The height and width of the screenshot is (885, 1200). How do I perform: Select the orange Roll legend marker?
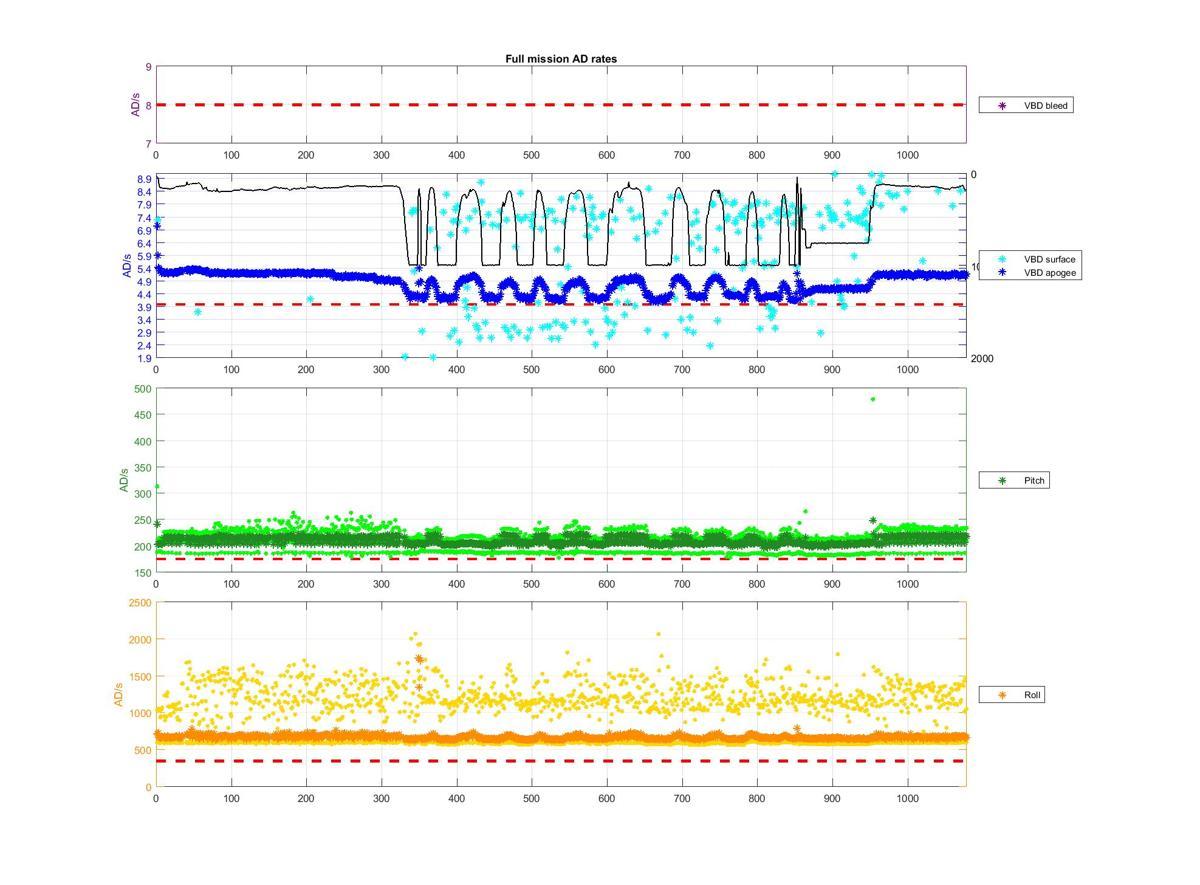[1001, 694]
